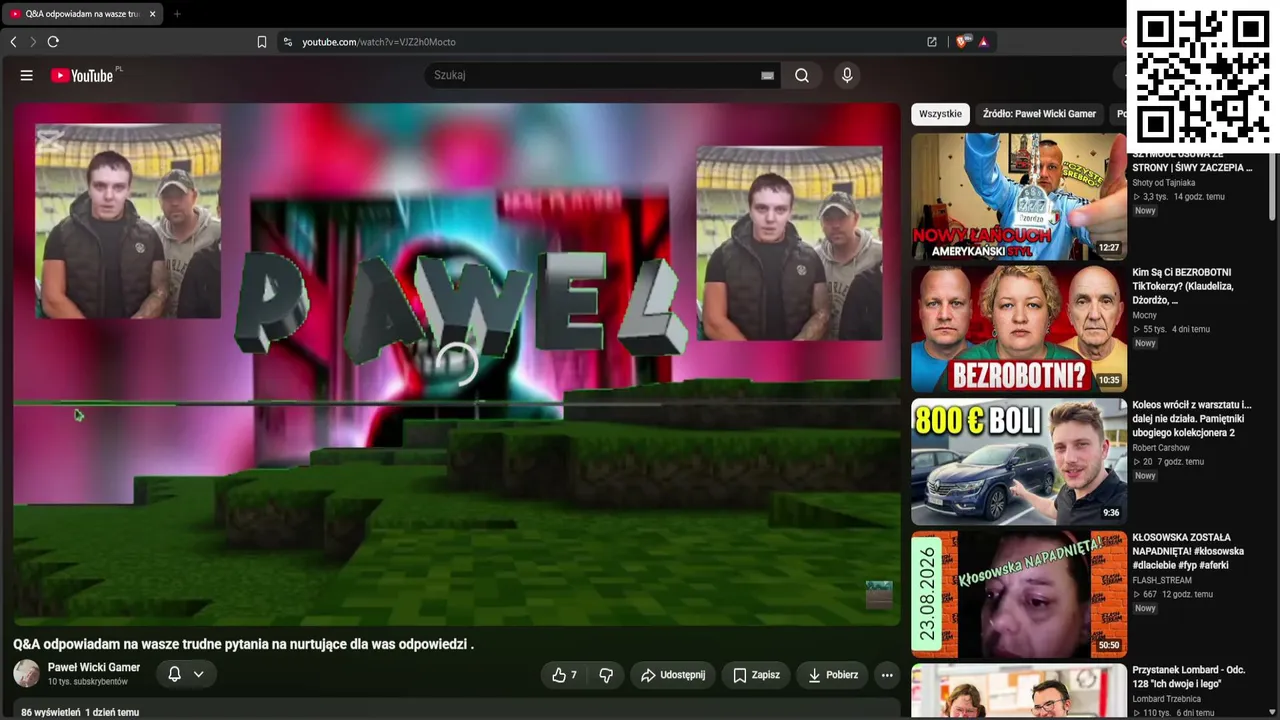Screen dimensions: 1280x720
Task: Click the '10 tys. subskrybentów' text
Action: pos(88,682)
